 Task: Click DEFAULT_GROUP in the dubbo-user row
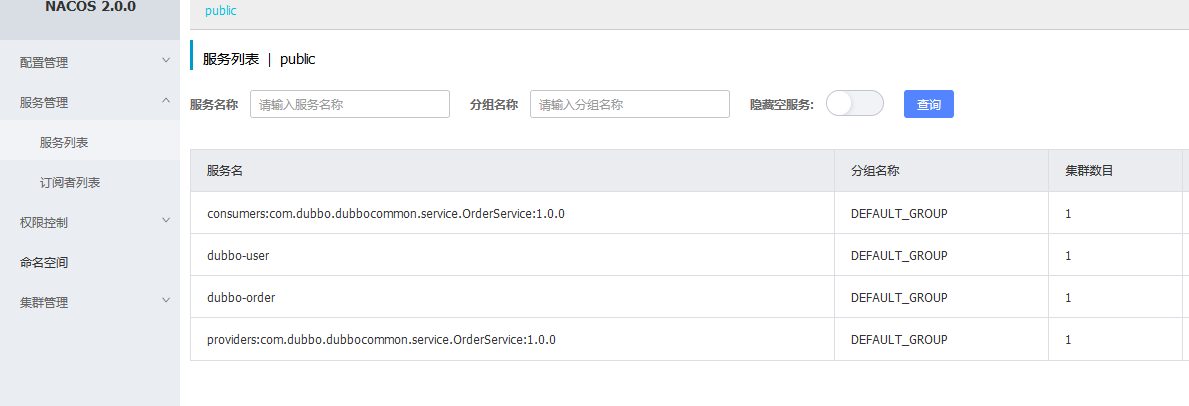point(899,256)
